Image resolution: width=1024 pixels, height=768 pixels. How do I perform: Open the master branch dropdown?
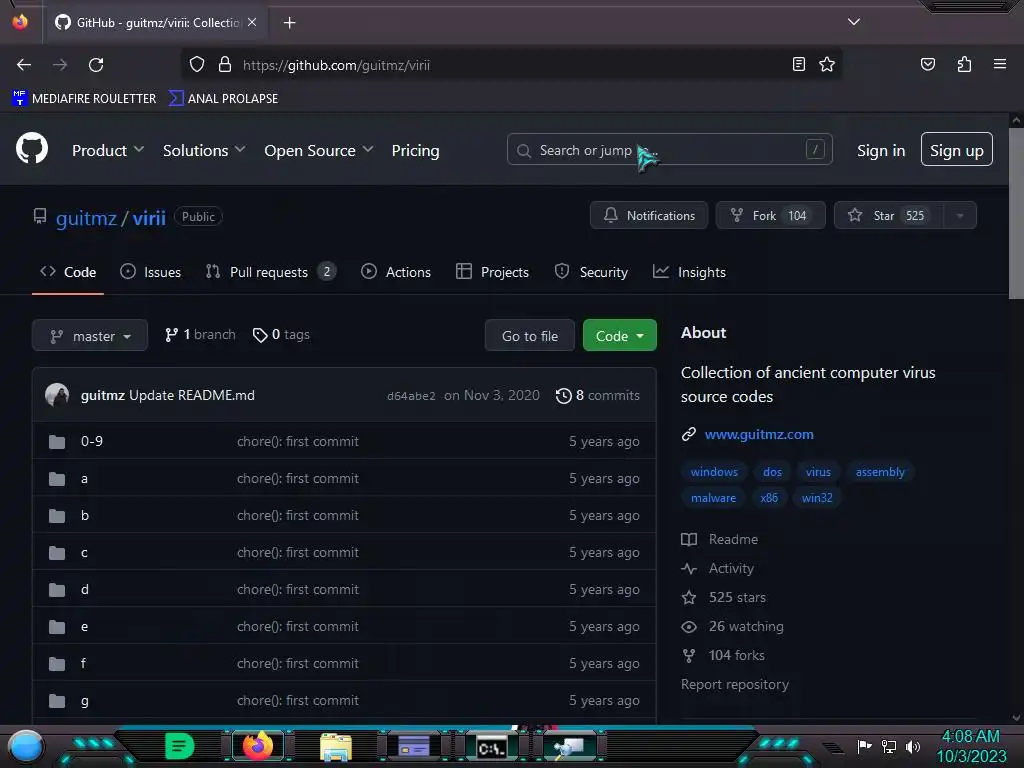pos(90,336)
